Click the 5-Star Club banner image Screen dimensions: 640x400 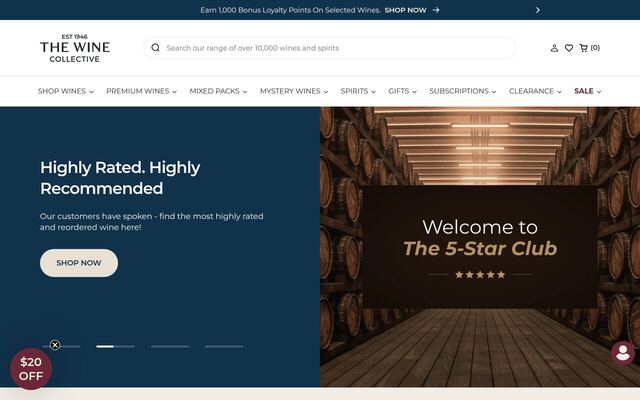pos(480,247)
